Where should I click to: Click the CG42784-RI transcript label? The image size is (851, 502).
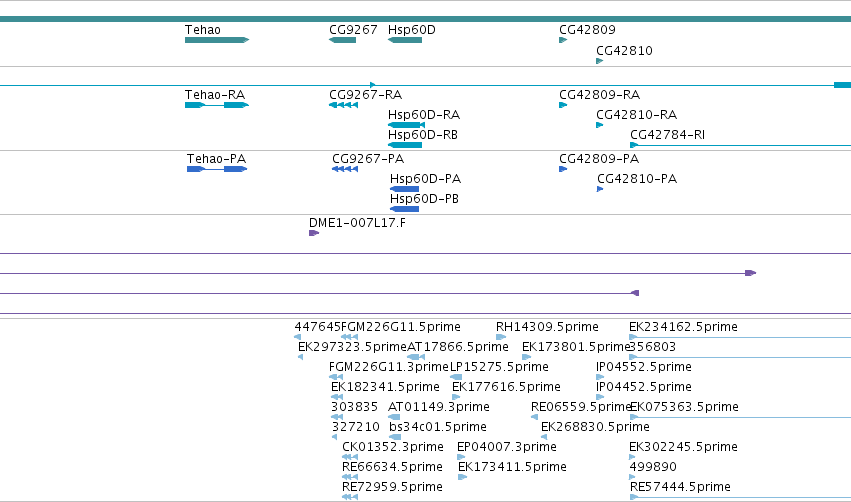tap(667, 135)
